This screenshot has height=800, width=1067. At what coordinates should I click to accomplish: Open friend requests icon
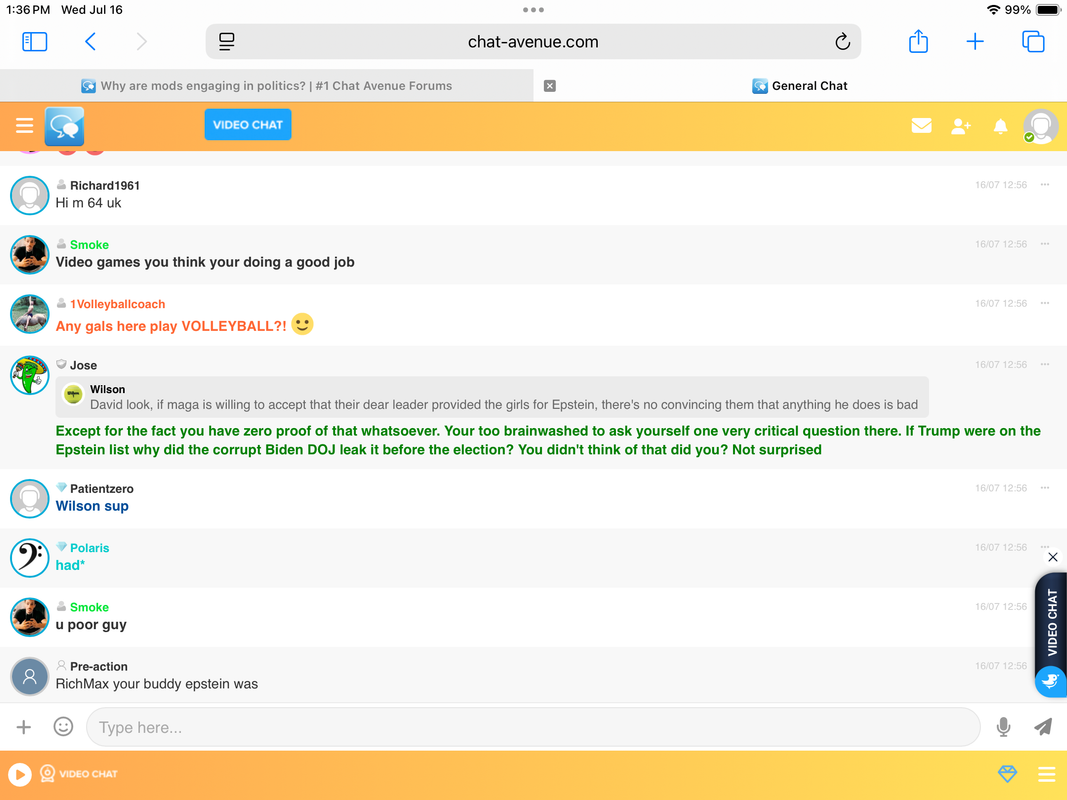click(961, 126)
